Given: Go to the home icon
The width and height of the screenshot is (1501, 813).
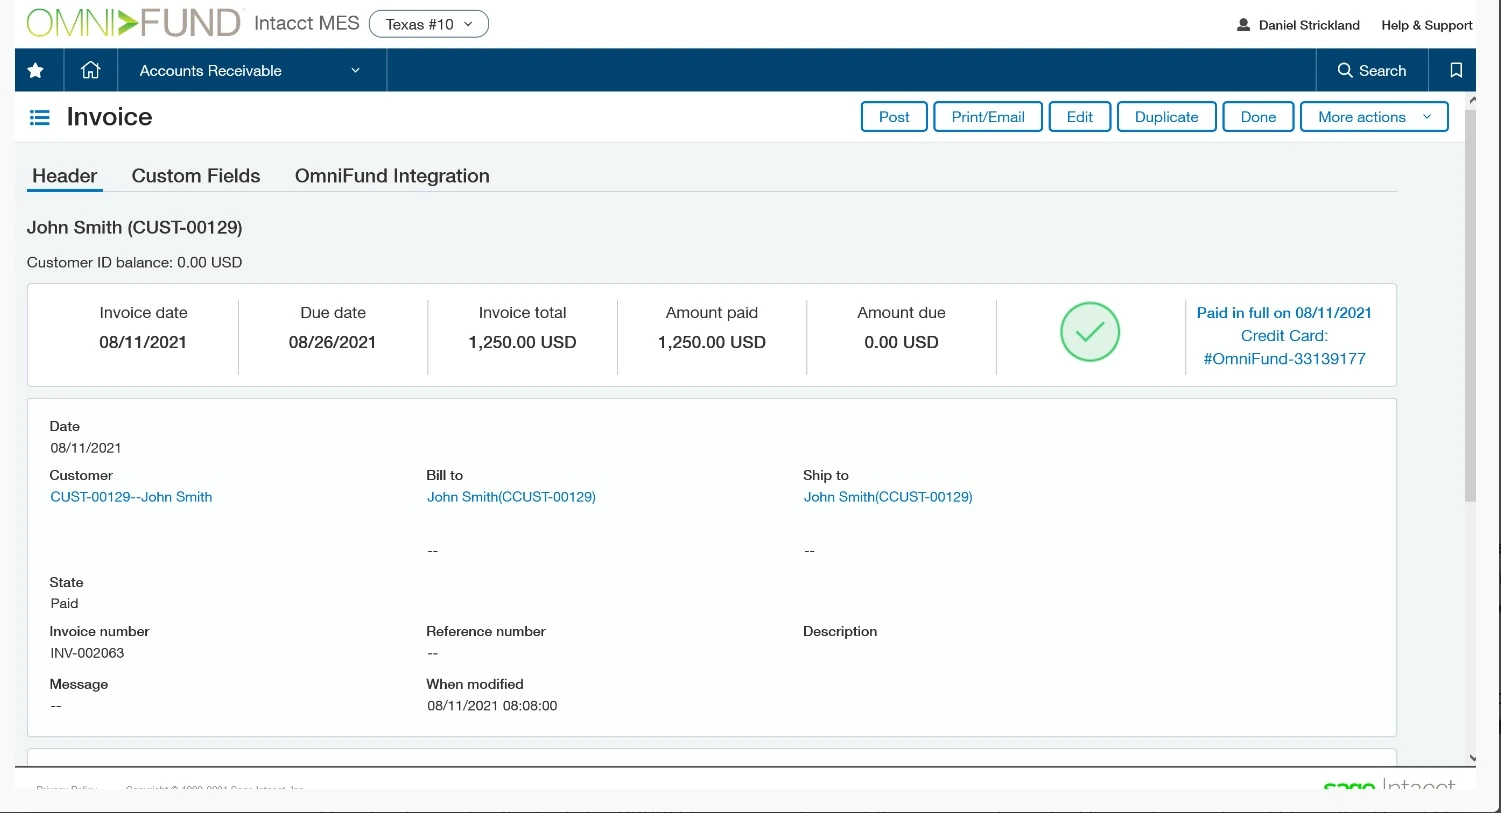Looking at the screenshot, I should point(90,70).
